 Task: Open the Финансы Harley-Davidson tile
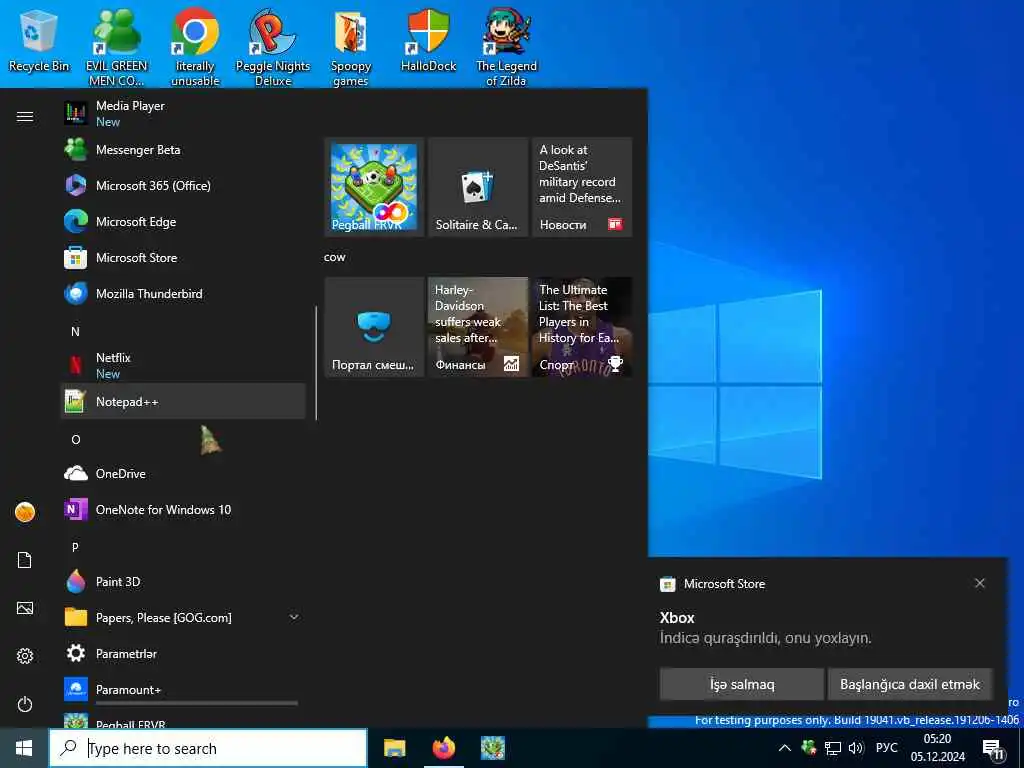click(478, 327)
